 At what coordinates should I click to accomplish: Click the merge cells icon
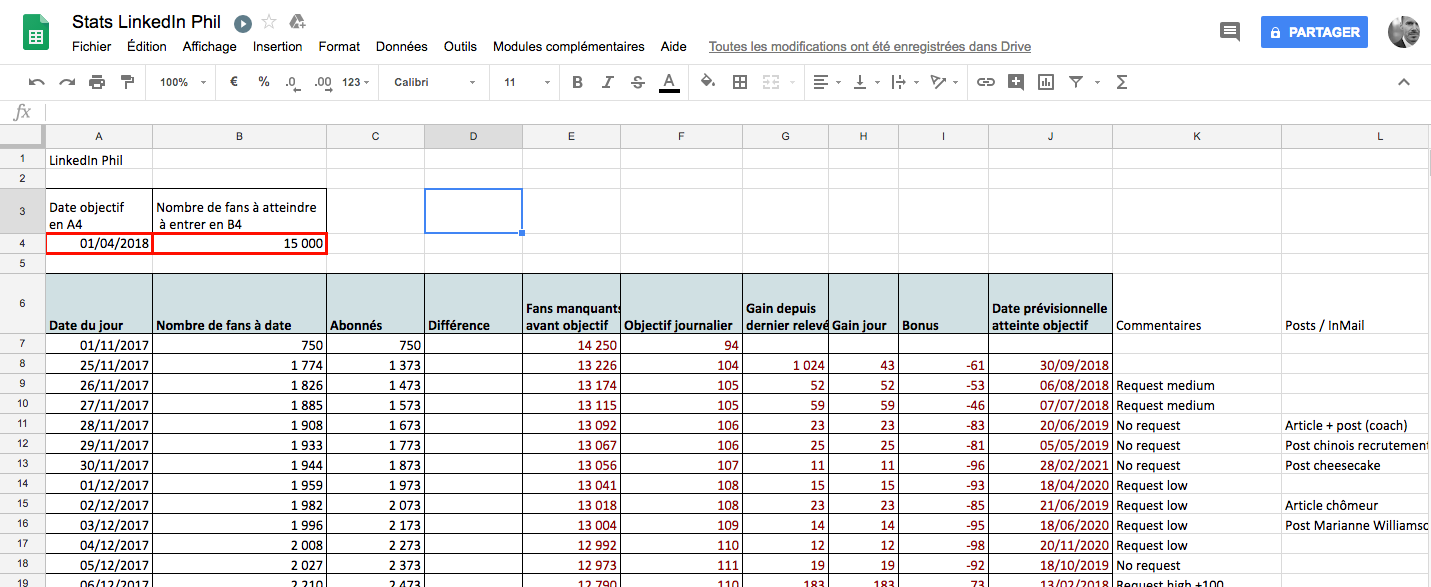[x=771, y=82]
